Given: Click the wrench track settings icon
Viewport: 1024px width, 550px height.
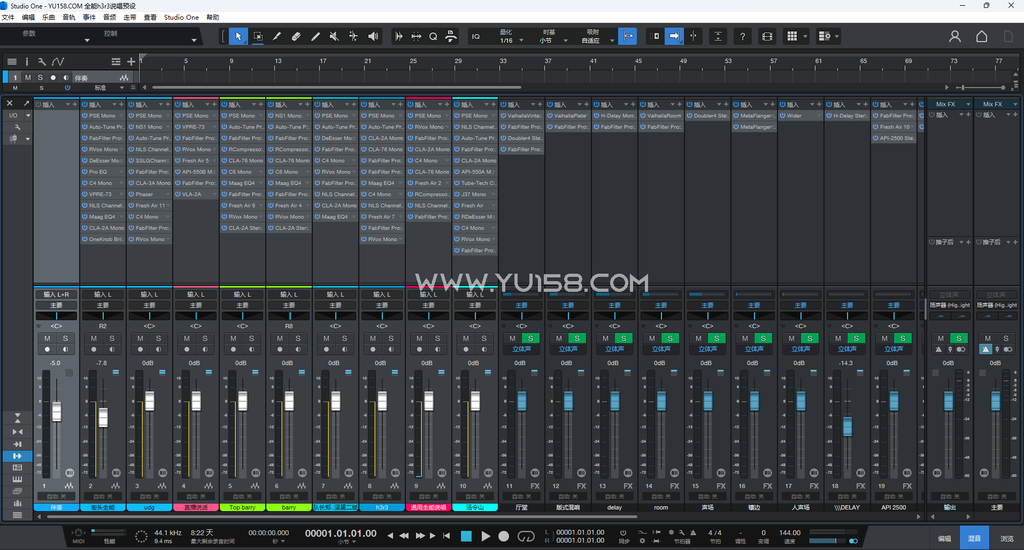Looking at the screenshot, I should coord(42,61).
